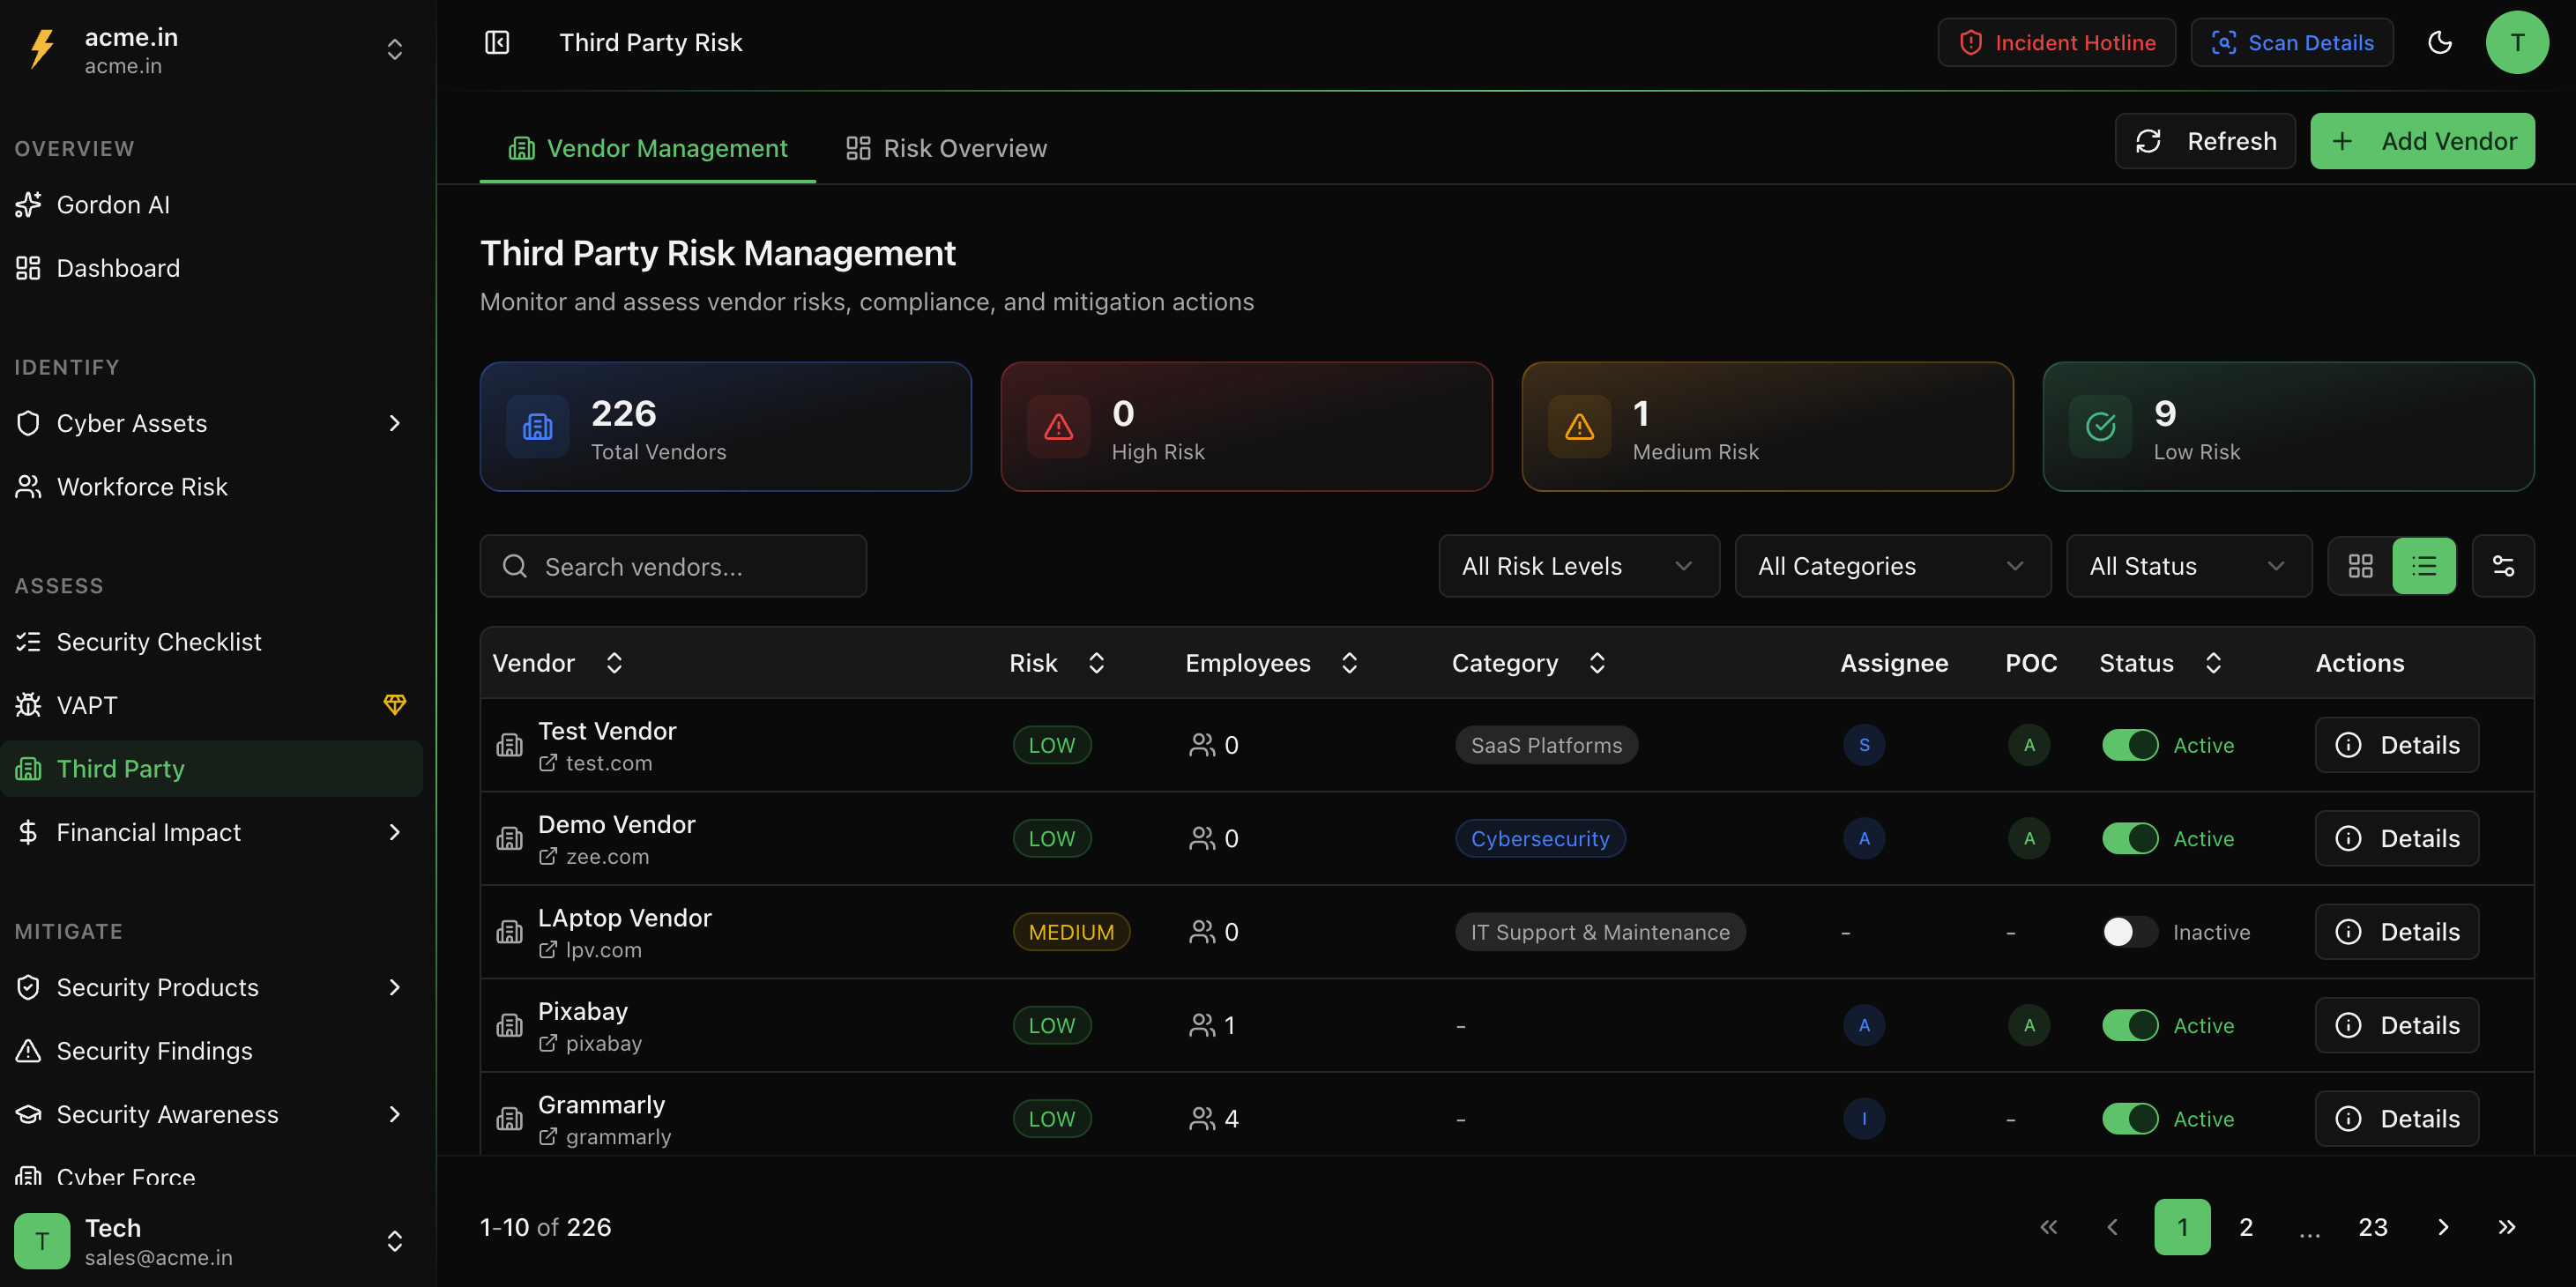Toggle dark mode moon icon
The image size is (2576, 1287).
[2439, 42]
